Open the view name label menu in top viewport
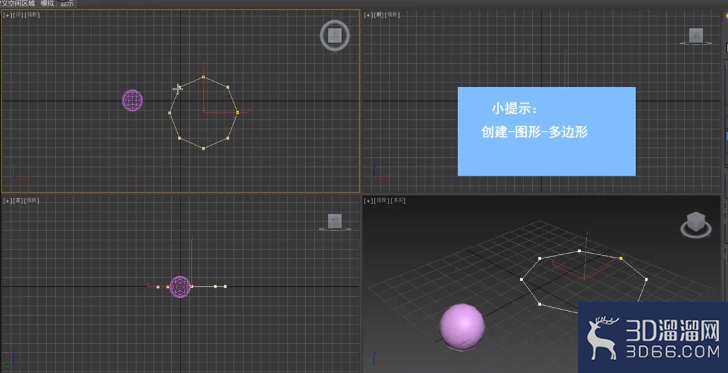 click(18, 15)
